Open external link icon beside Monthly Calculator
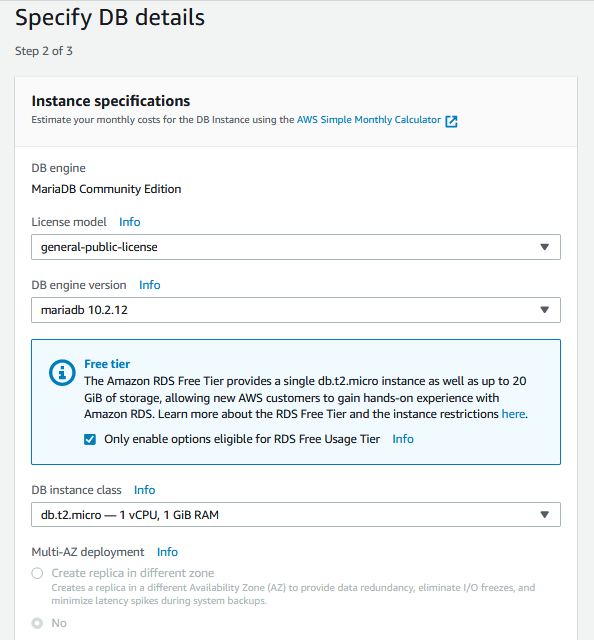 [x=451, y=121]
